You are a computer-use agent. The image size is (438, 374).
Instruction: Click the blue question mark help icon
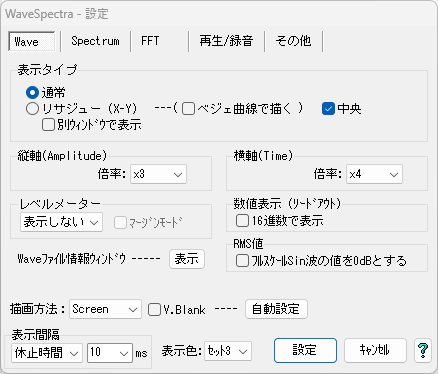pyautogui.click(x=423, y=350)
